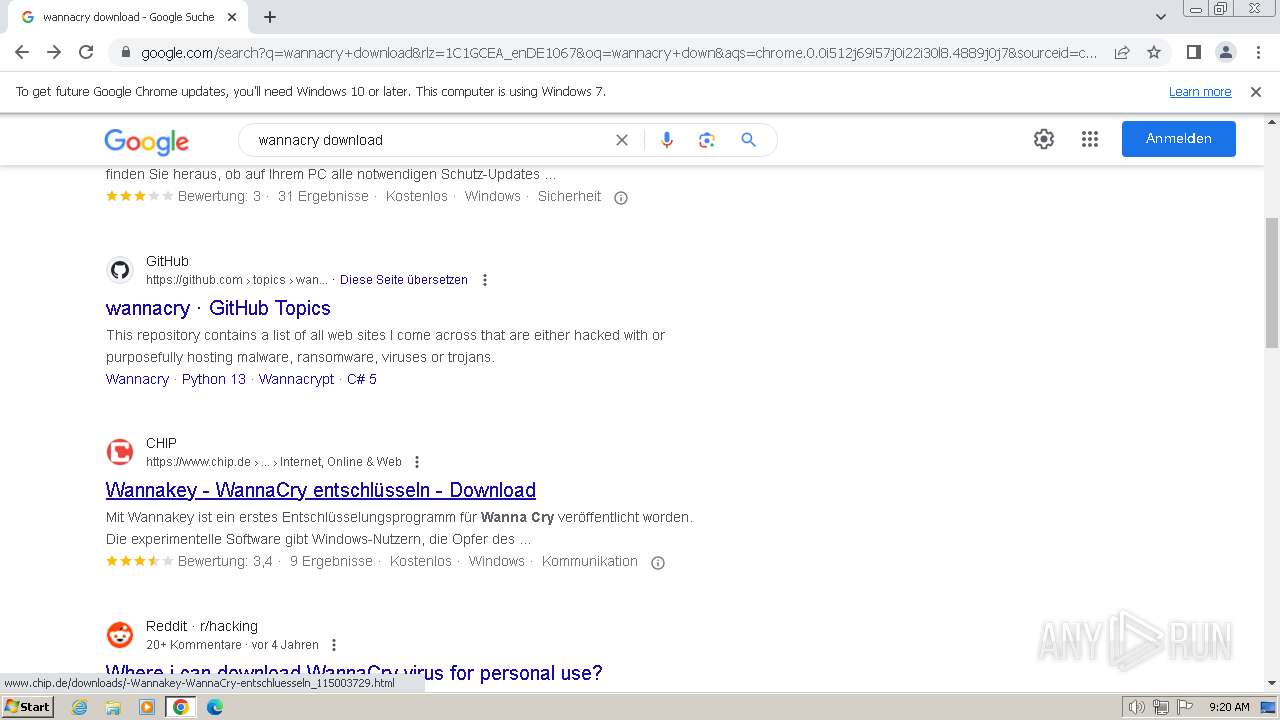Open the C# 5 sitelink
1280x720 pixels.
tap(362, 379)
